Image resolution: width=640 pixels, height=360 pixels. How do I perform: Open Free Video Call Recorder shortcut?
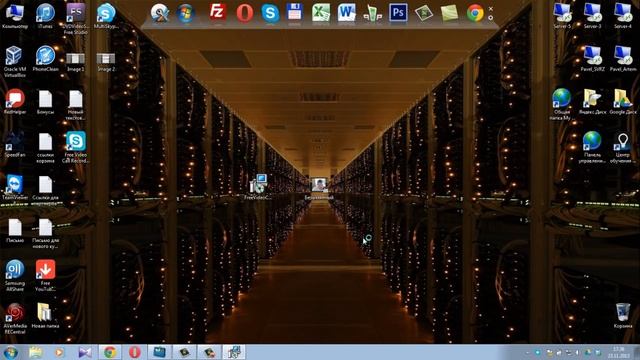(76, 147)
